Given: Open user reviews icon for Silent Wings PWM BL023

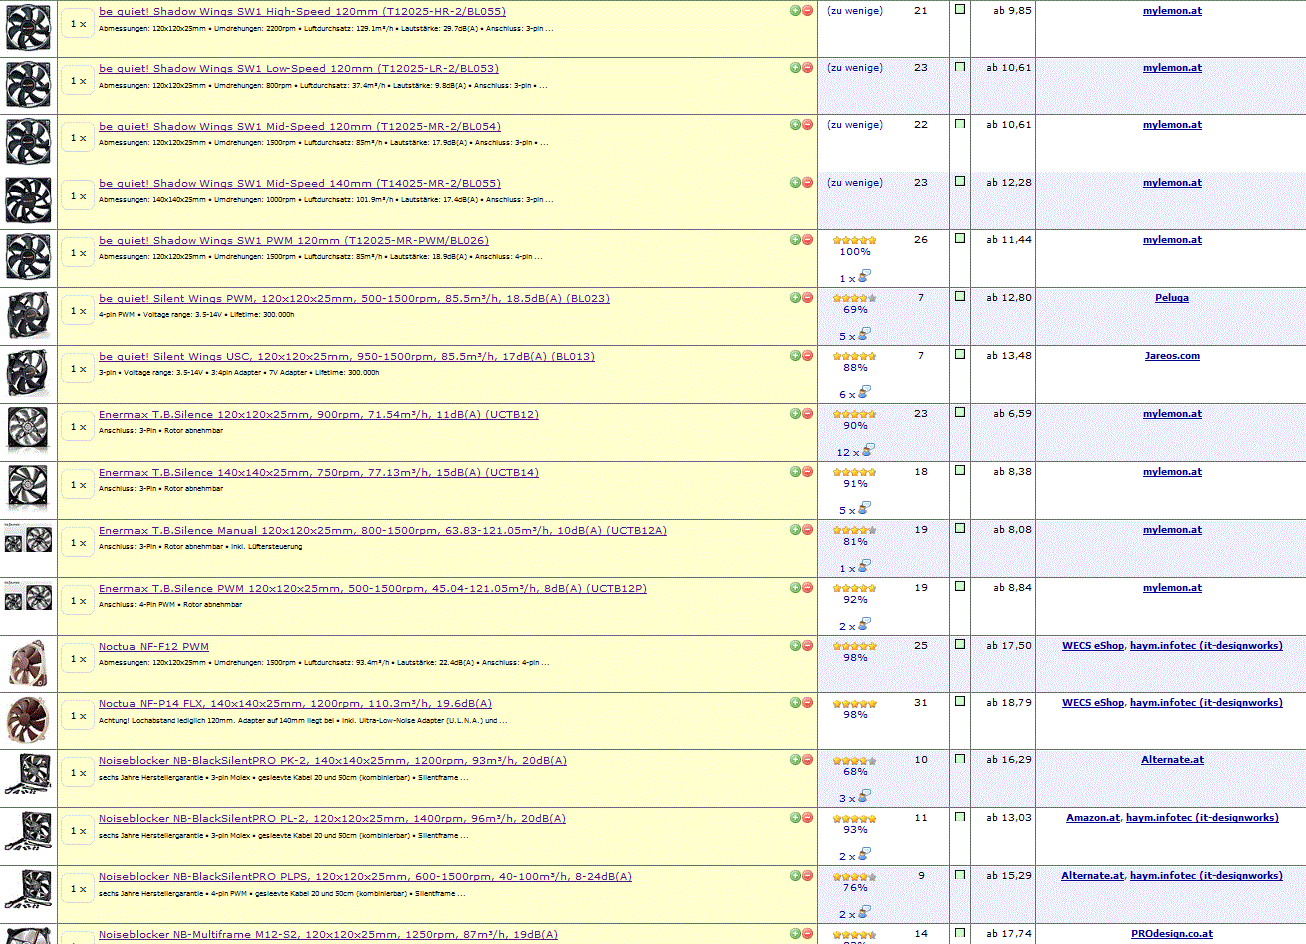Looking at the screenshot, I should 864,334.
